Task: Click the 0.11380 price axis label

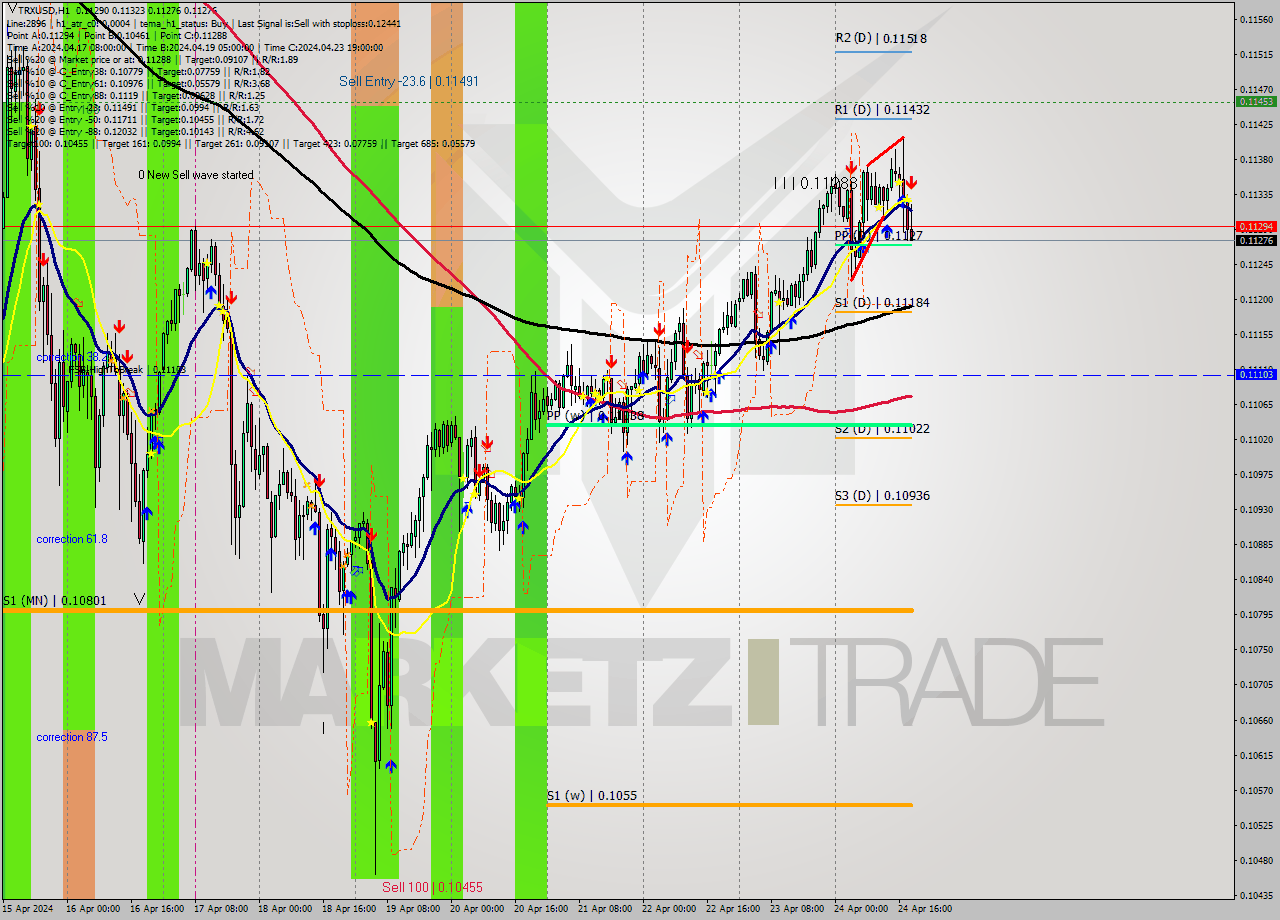Action: coord(1256,159)
